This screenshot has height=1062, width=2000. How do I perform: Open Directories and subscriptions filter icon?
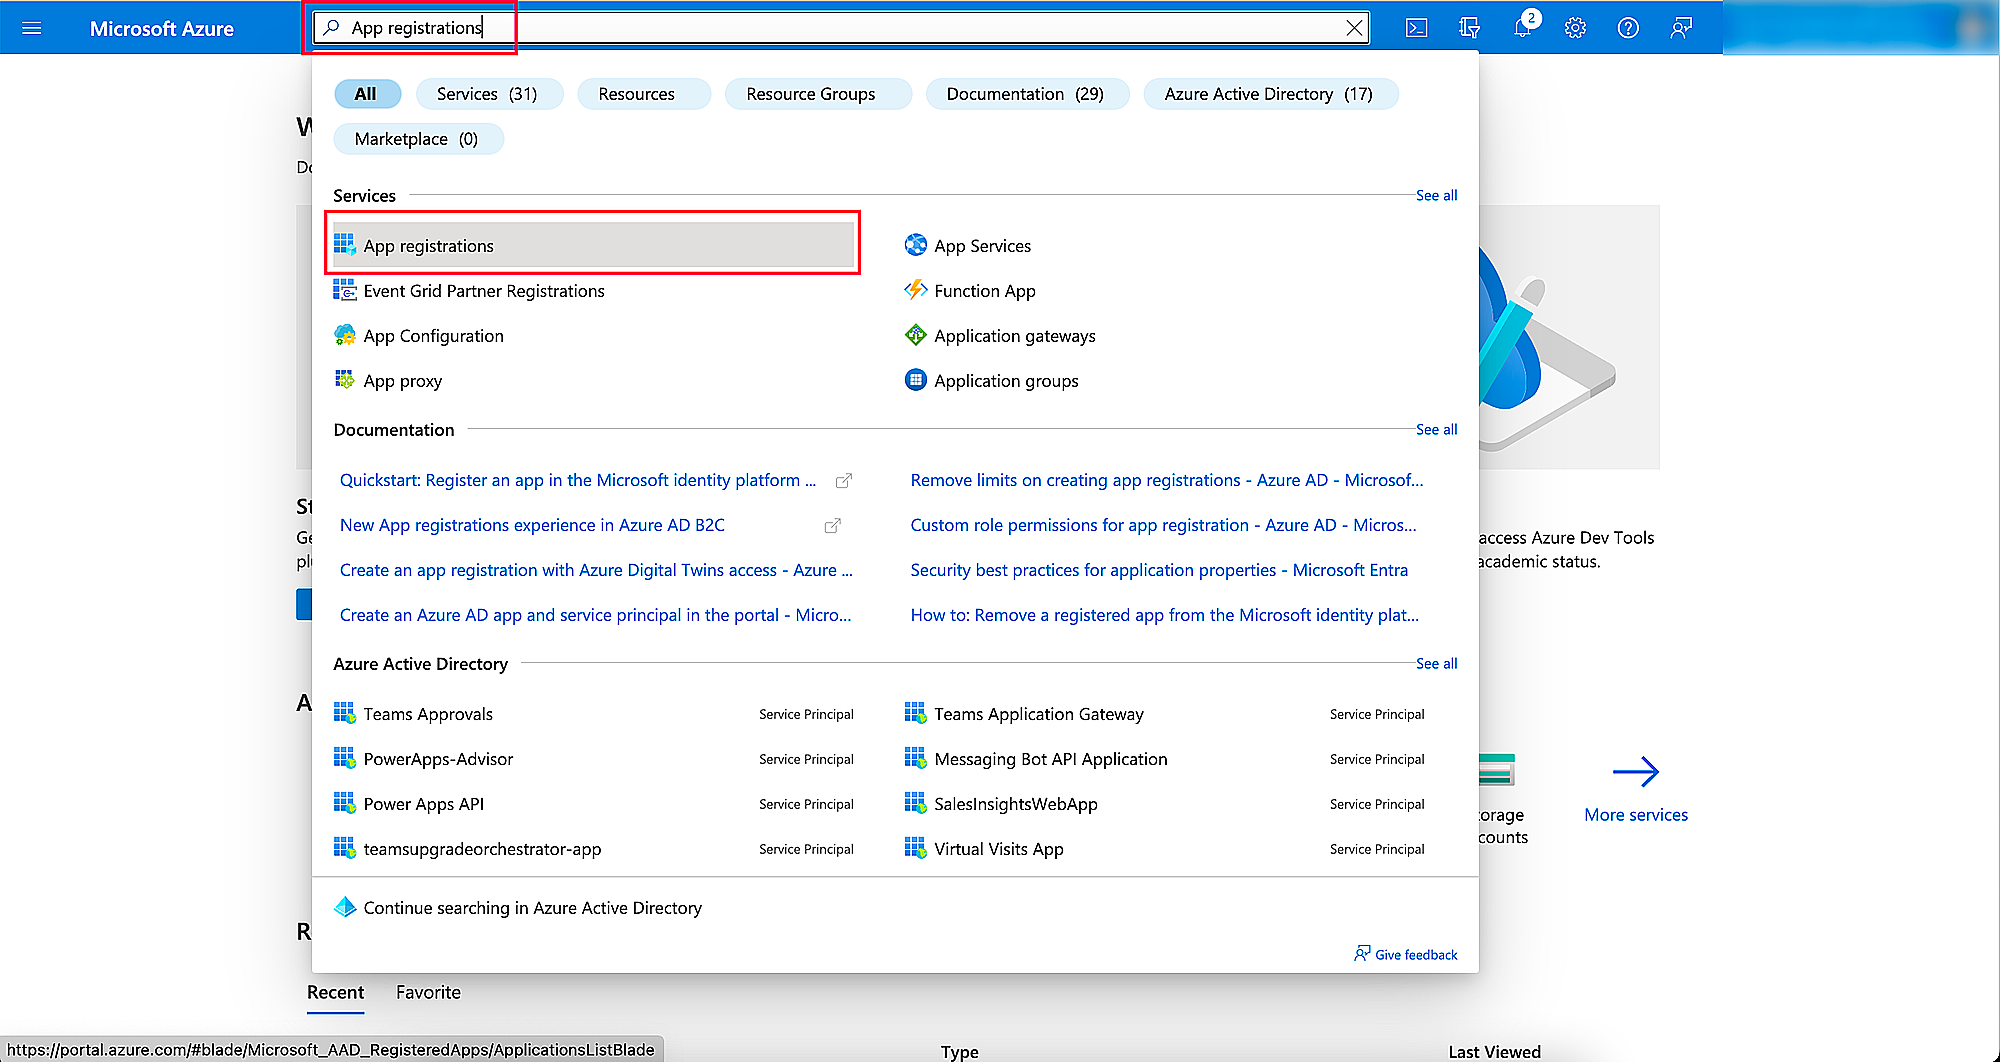pos(1469,28)
